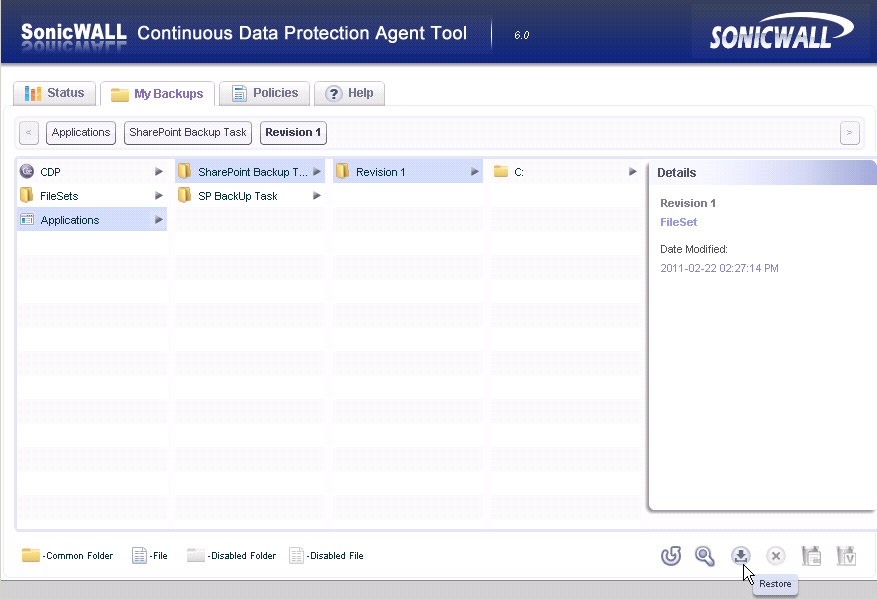Screen dimensions: 877x599
Task: Expand the Applications row arrow
Action: (x=159, y=220)
